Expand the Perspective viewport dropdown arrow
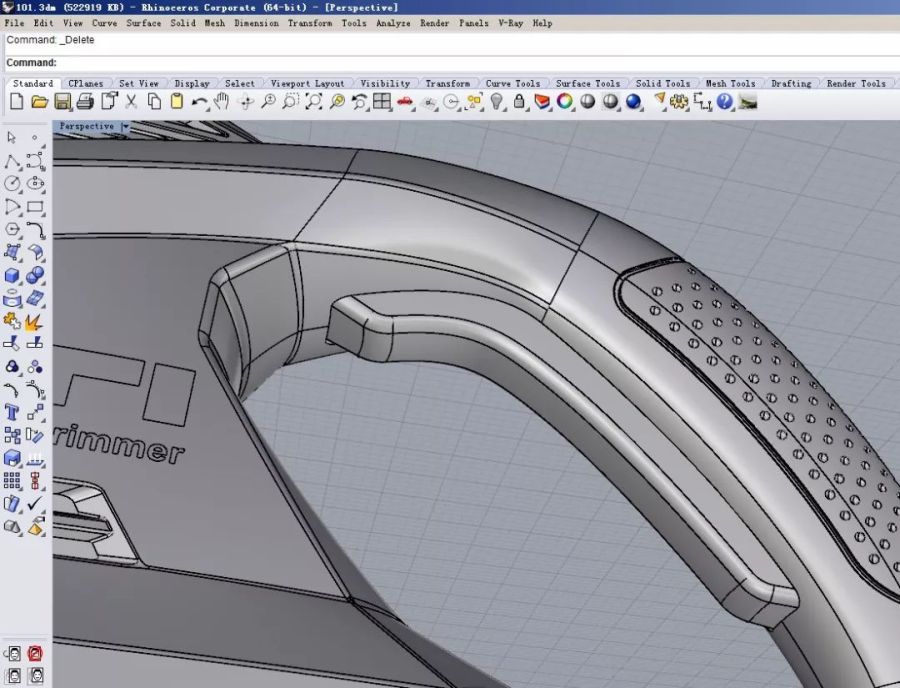This screenshot has width=900, height=688. pos(125,127)
